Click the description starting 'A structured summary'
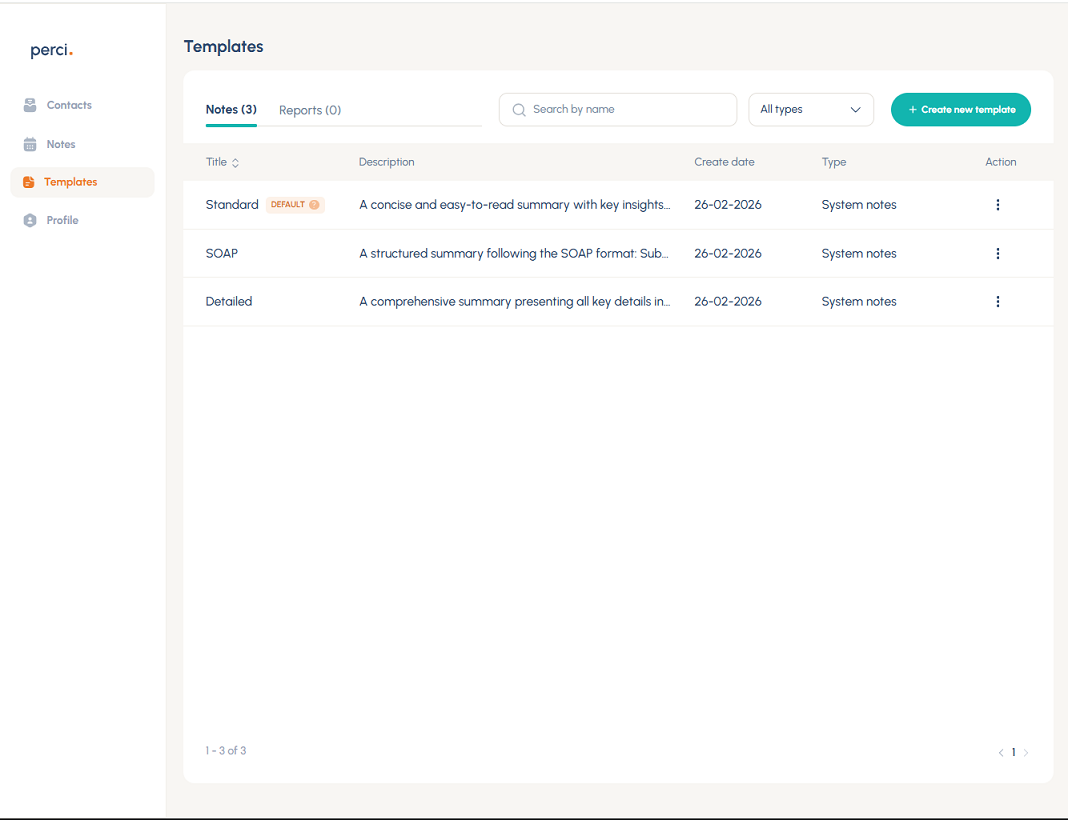The image size is (1068, 820). click(514, 253)
